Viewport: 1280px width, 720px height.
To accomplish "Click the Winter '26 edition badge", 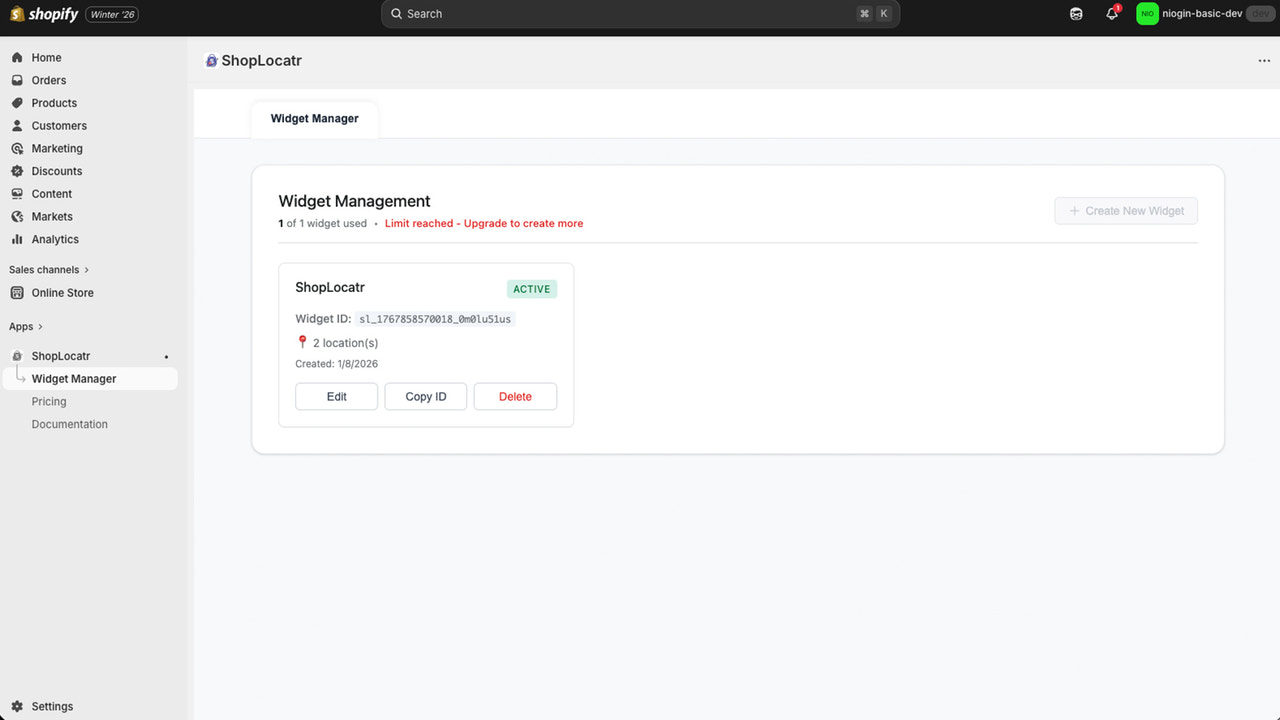I will coord(111,15).
